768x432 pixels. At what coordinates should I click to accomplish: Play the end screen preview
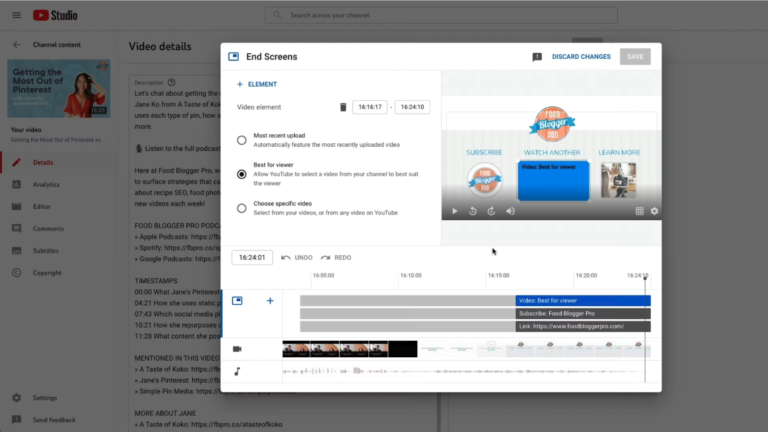coord(455,211)
